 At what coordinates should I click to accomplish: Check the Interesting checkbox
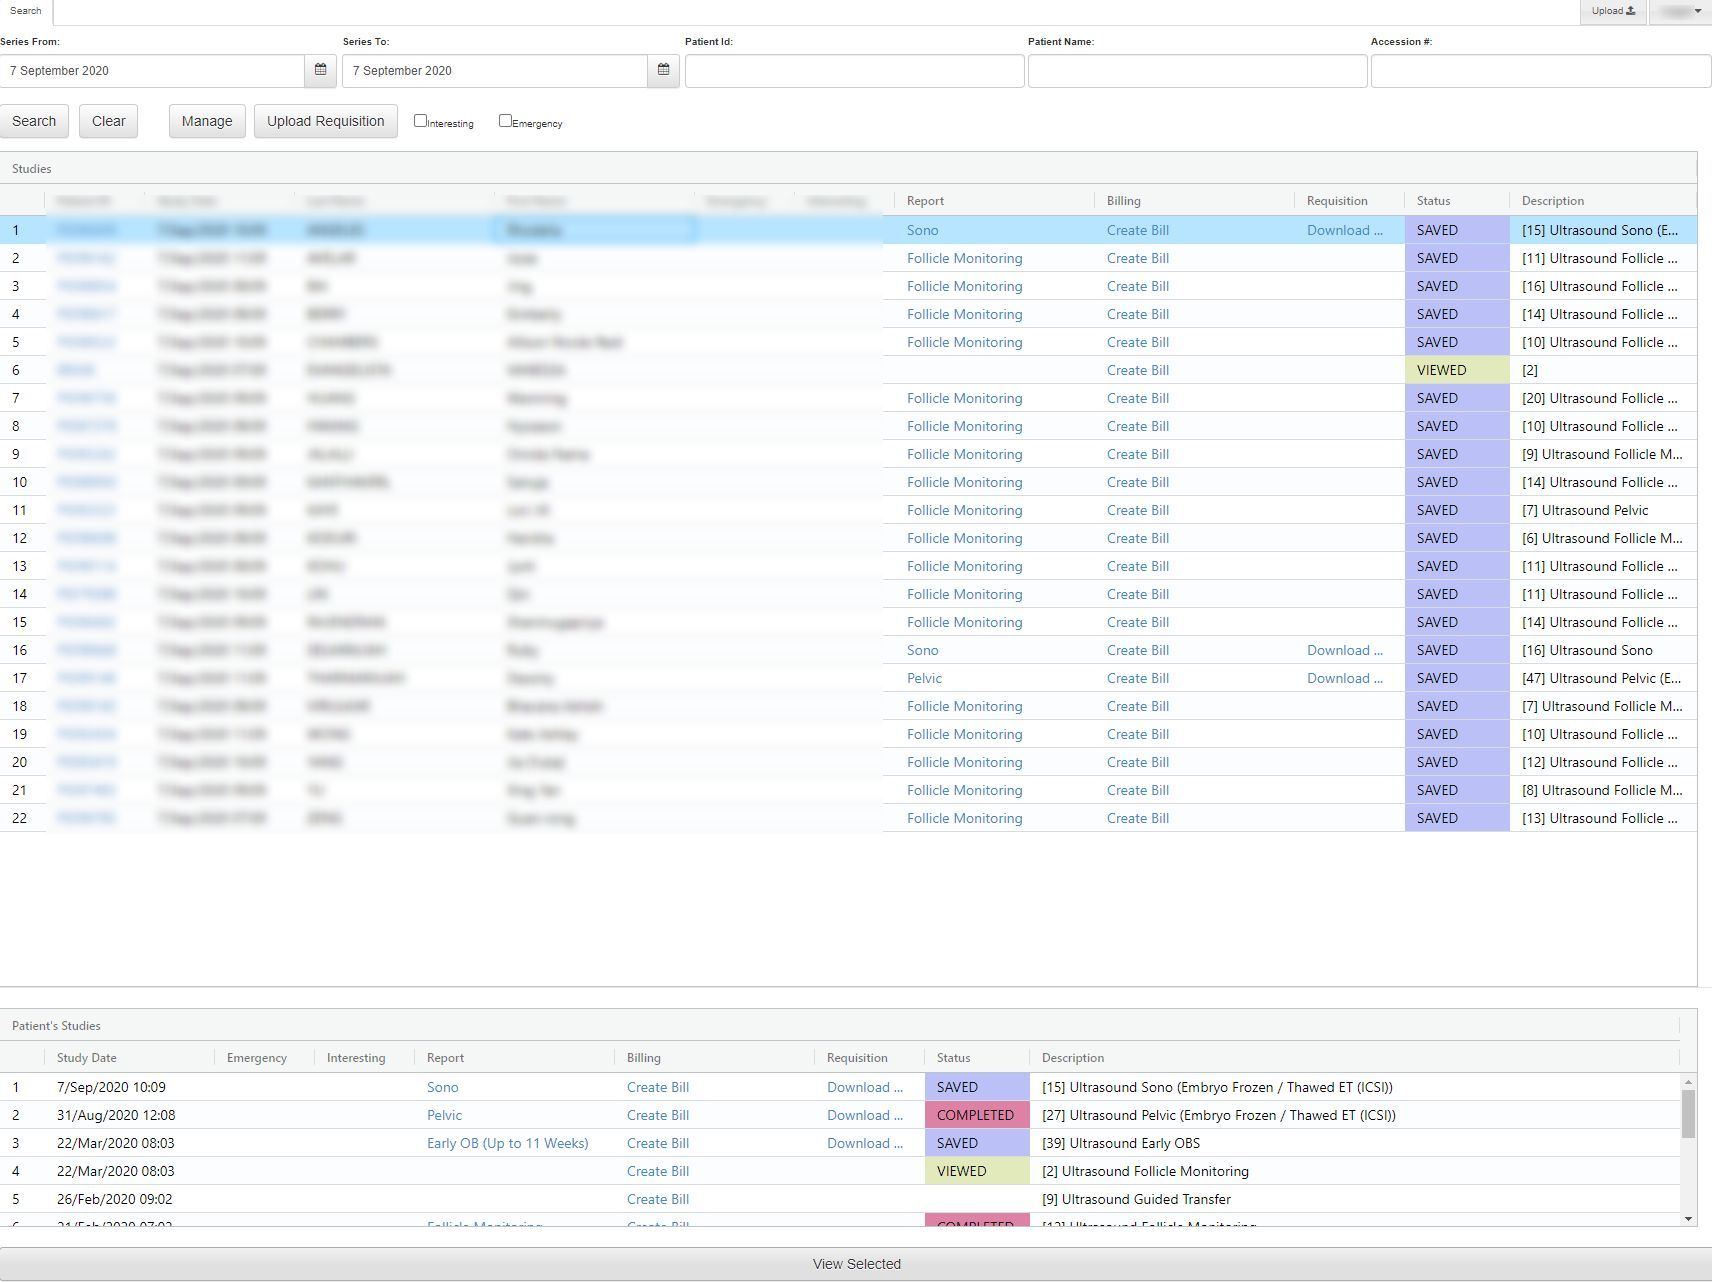(x=420, y=119)
